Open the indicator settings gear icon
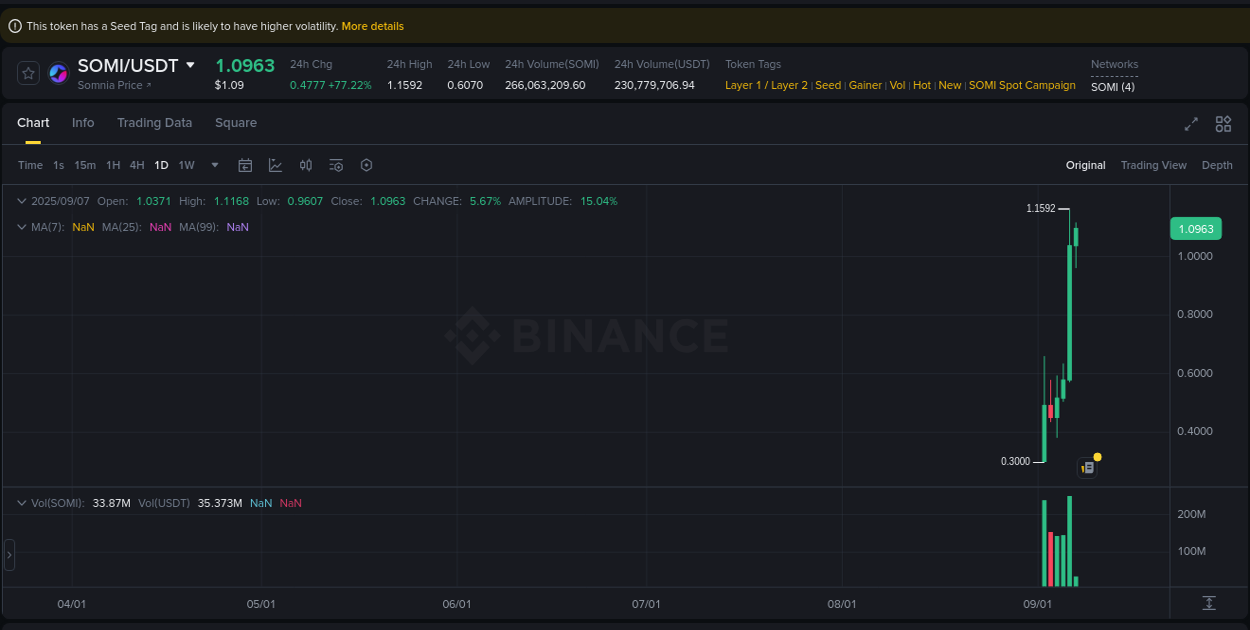The image size is (1250, 630). click(x=336, y=165)
